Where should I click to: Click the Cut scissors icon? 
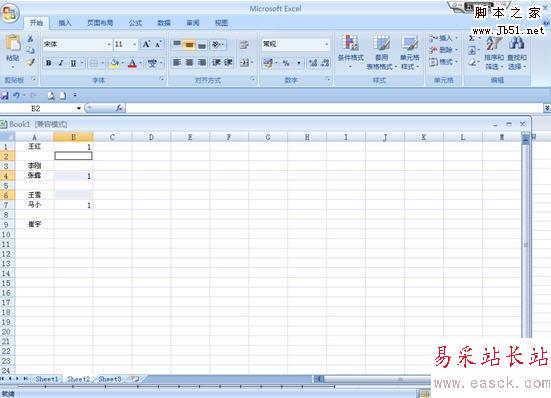[31, 39]
